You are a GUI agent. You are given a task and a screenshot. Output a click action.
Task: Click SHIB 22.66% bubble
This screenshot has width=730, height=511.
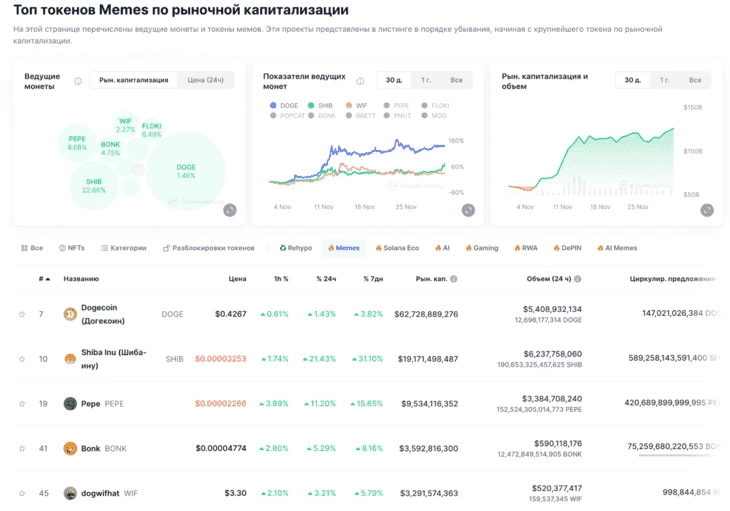[x=94, y=186]
